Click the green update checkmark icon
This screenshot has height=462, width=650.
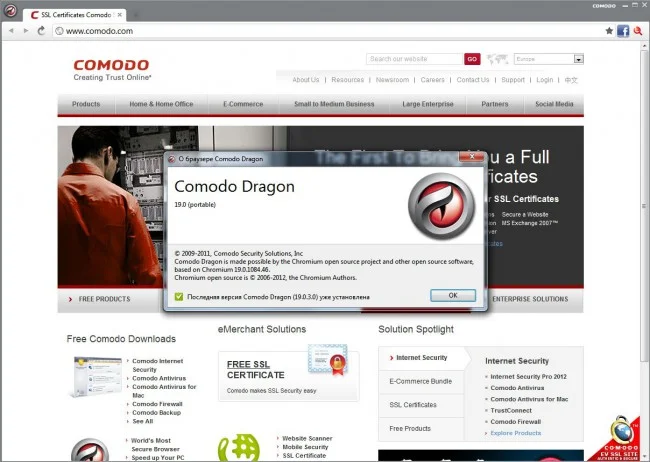179,297
